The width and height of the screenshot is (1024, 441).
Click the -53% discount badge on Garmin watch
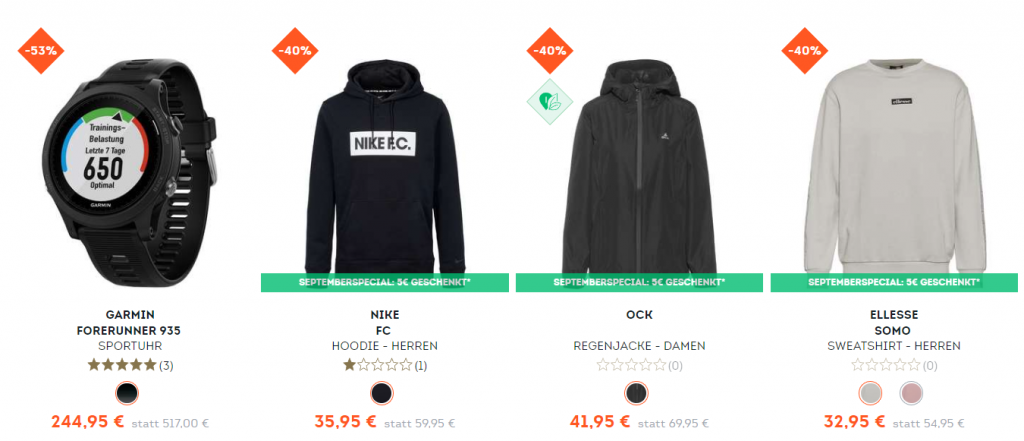point(40,50)
